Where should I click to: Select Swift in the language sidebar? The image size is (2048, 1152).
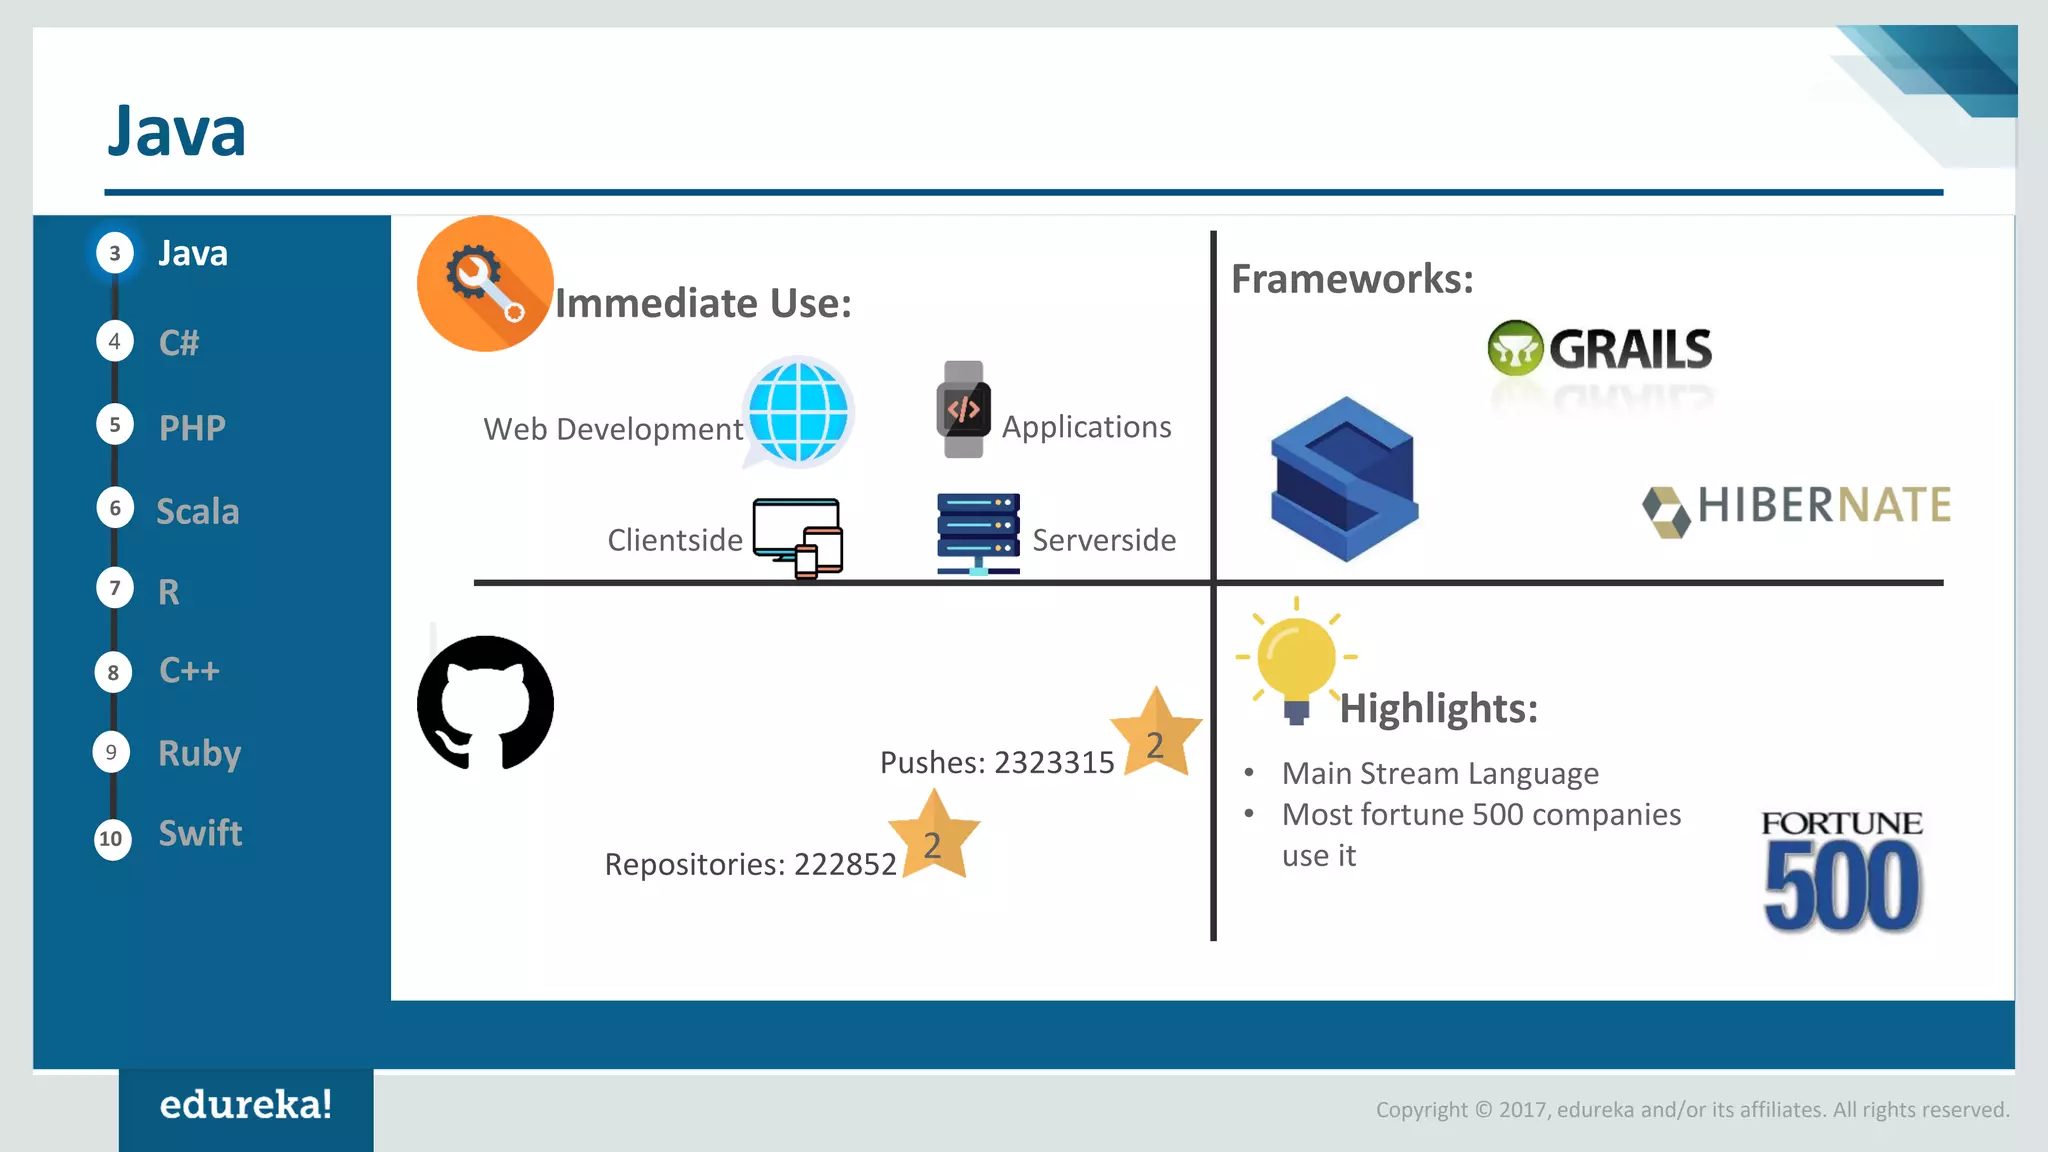(x=200, y=833)
